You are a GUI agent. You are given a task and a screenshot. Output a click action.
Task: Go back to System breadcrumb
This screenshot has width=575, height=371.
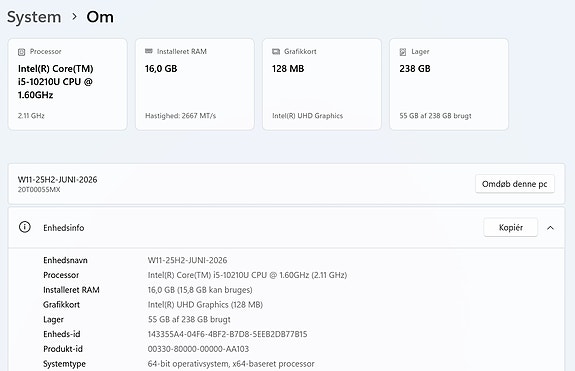(34, 17)
